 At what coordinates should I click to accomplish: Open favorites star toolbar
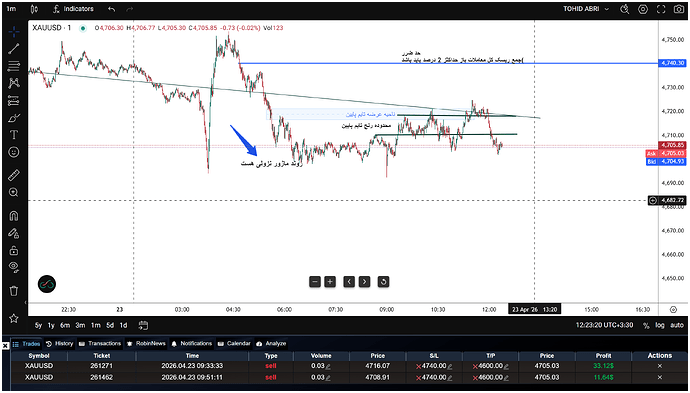(14, 318)
